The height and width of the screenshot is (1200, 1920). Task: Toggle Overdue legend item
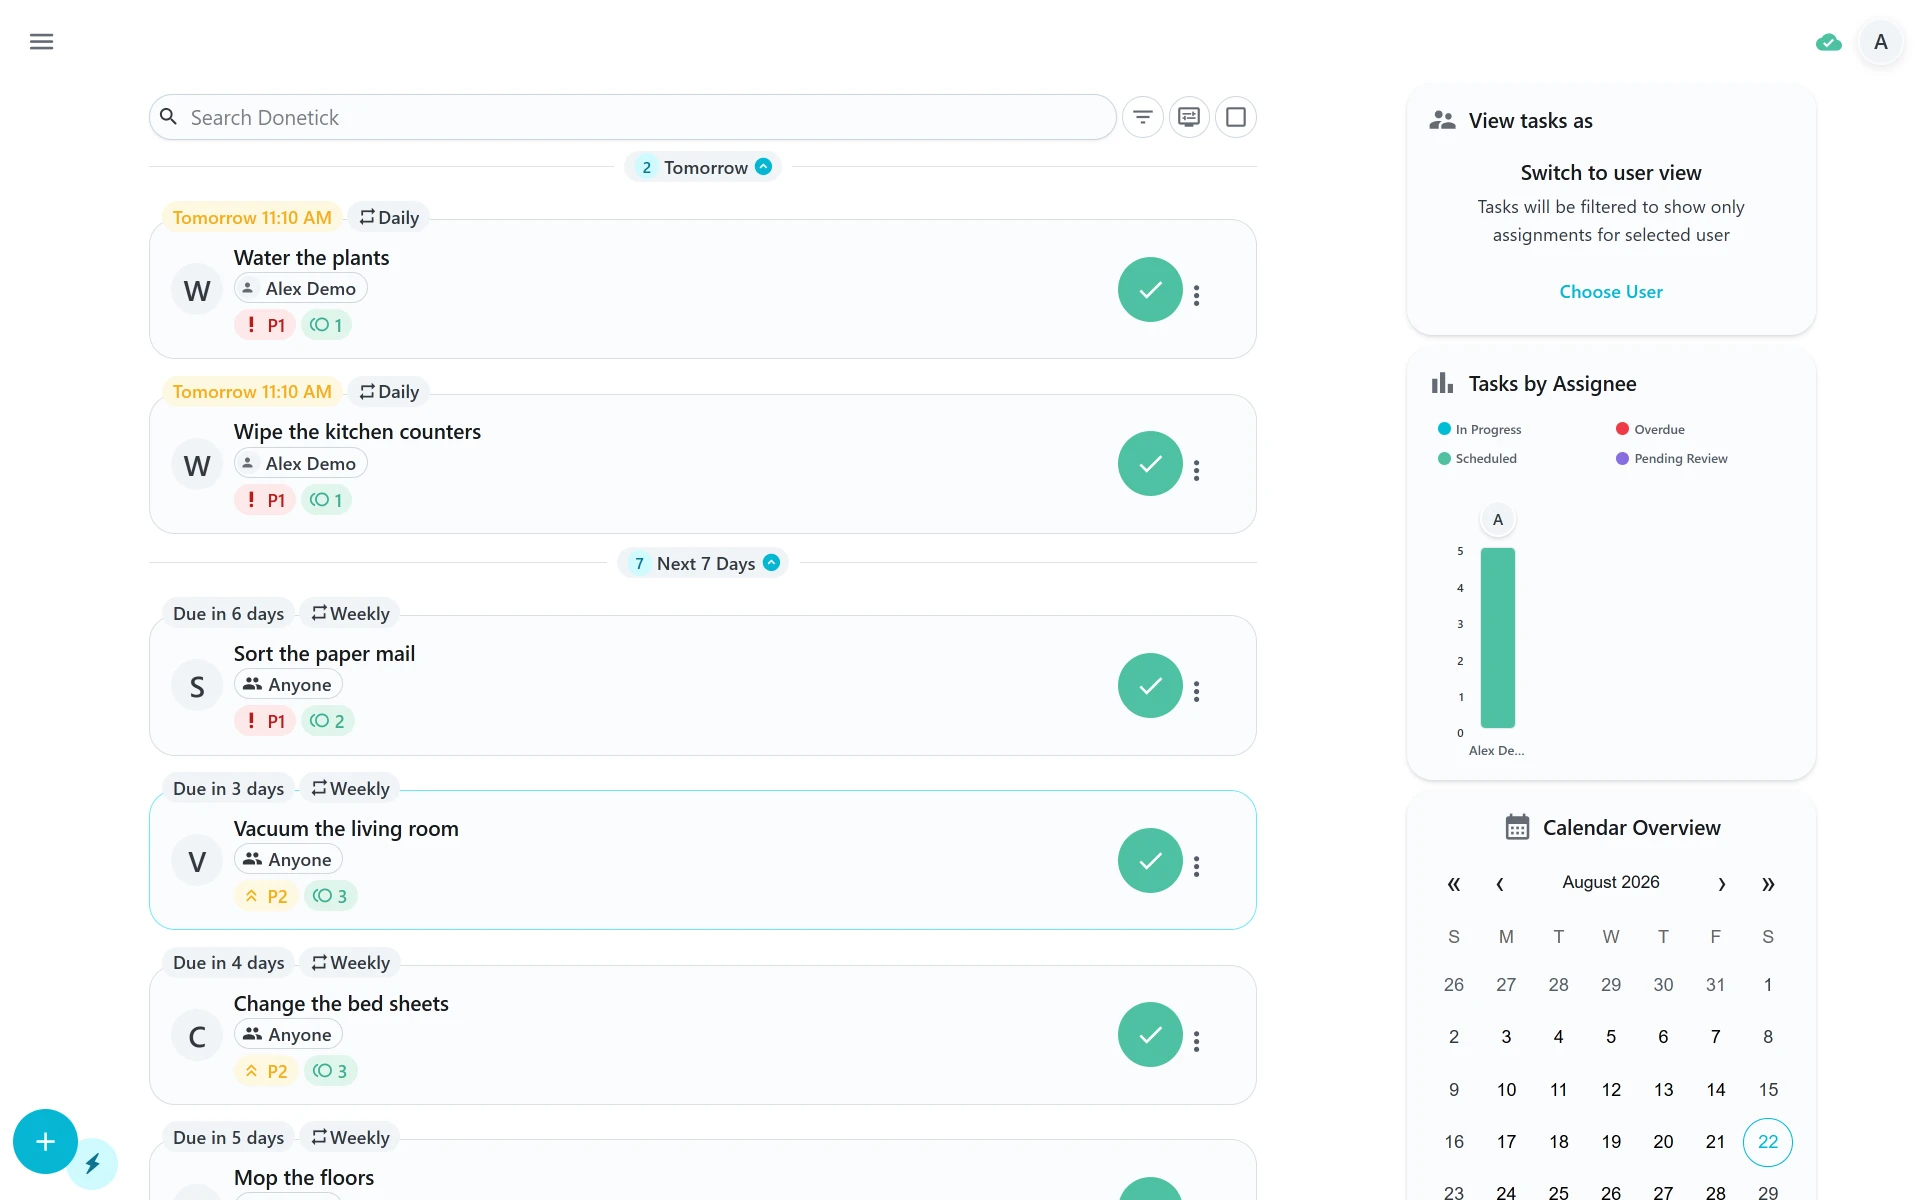click(x=1650, y=430)
